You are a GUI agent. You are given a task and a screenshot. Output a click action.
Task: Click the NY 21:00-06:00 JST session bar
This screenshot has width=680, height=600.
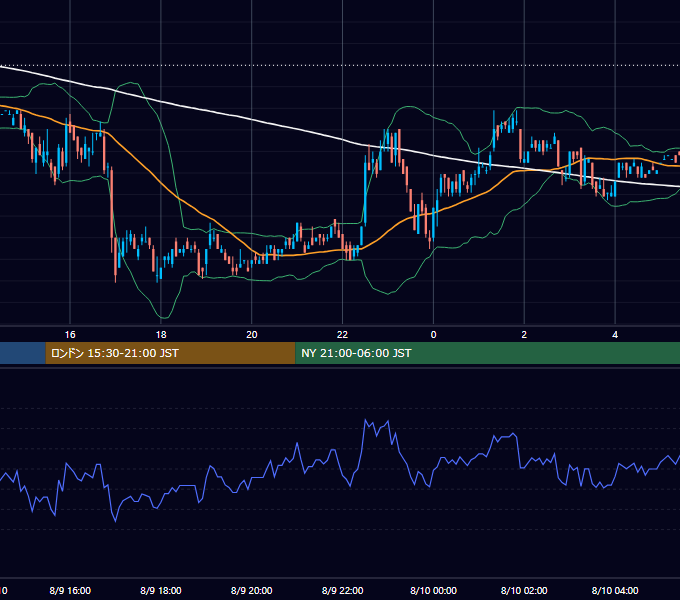coord(487,353)
